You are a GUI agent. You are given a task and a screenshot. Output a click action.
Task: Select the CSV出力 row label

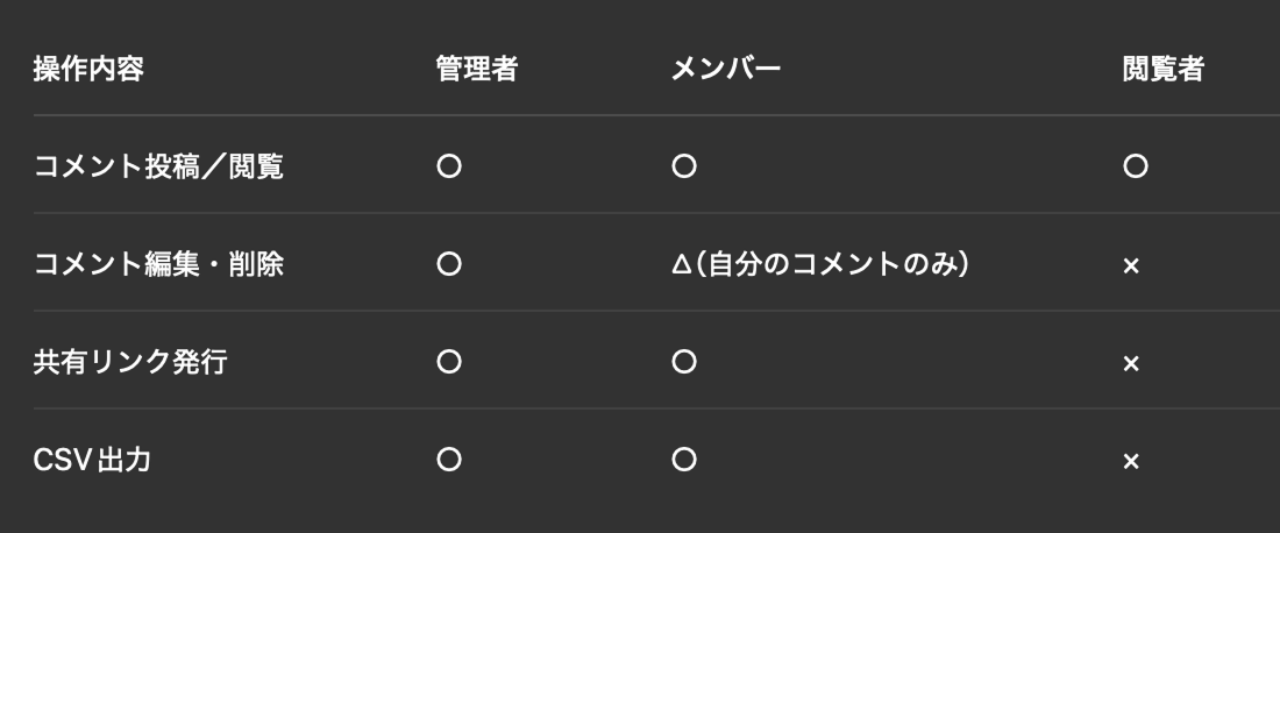[x=92, y=460]
